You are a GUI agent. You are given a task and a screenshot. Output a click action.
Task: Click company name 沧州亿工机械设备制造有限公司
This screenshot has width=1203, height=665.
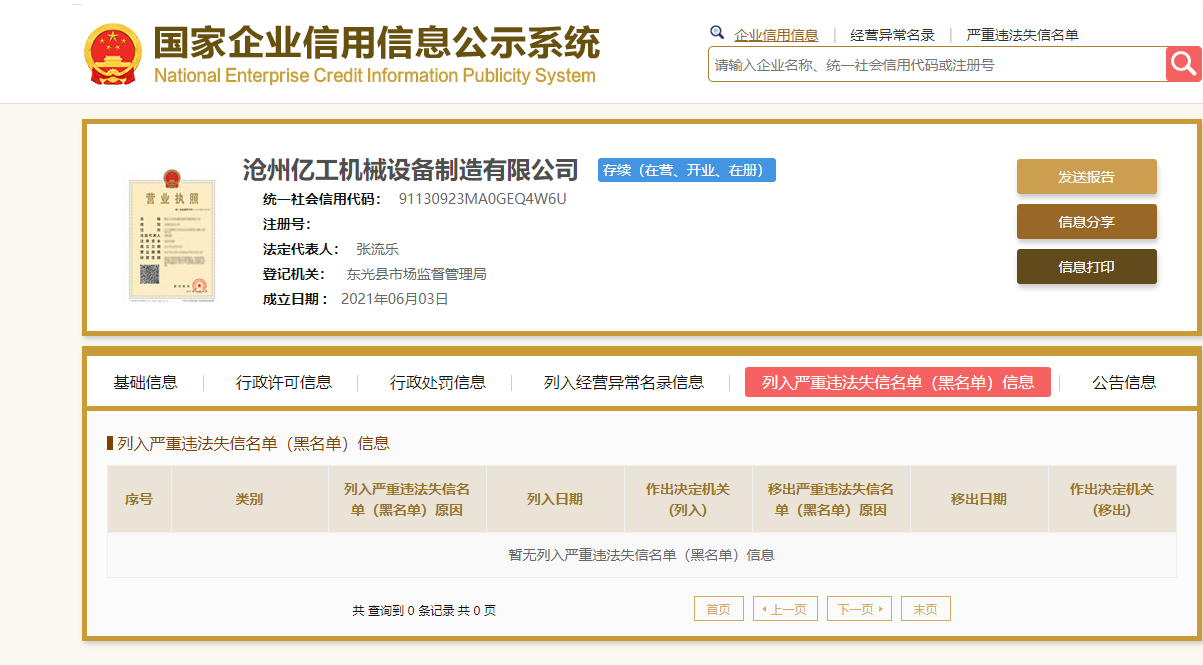point(410,170)
